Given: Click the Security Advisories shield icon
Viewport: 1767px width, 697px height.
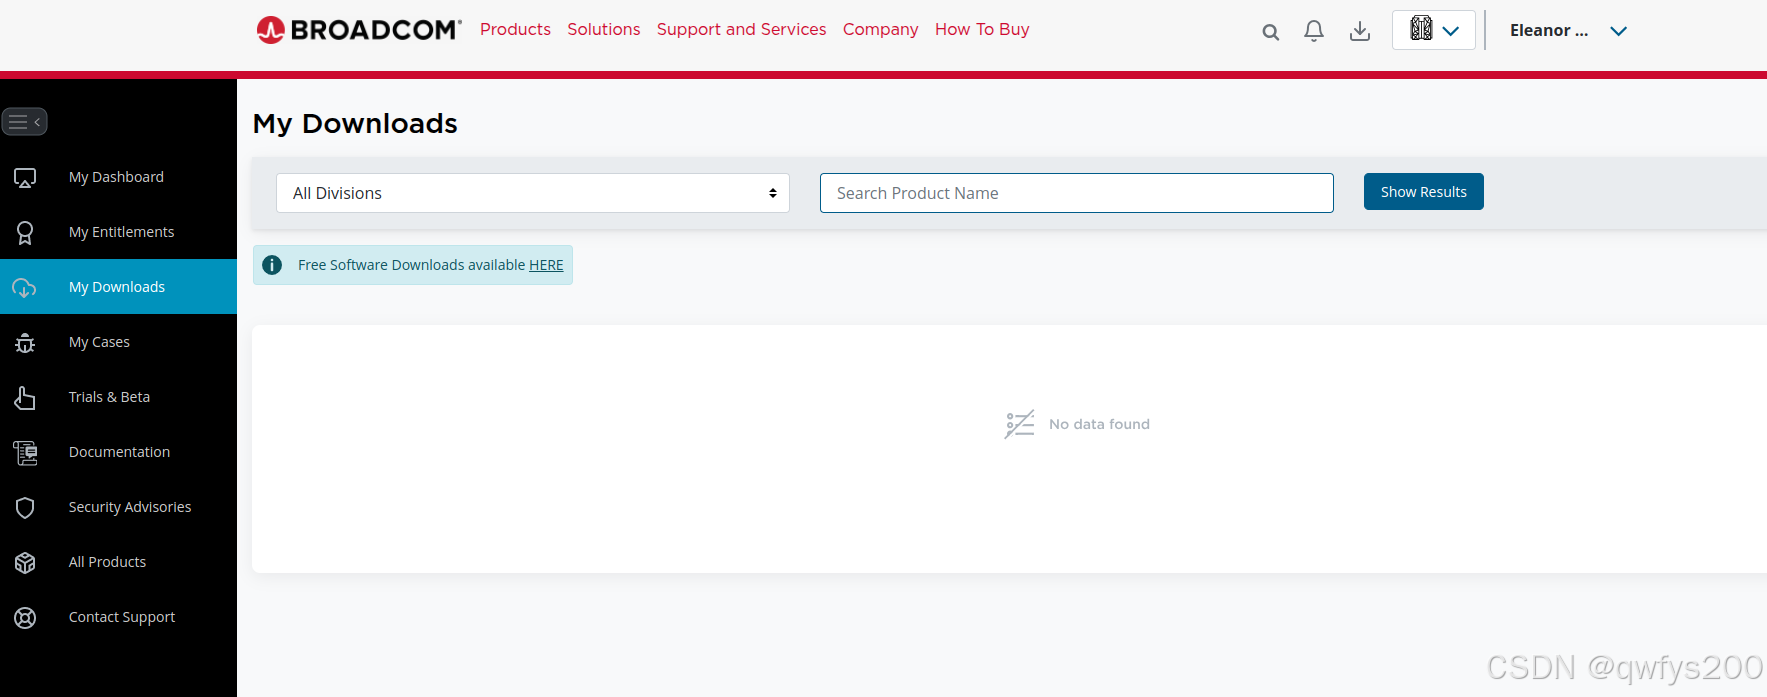Looking at the screenshot, I should pos(25,508).
